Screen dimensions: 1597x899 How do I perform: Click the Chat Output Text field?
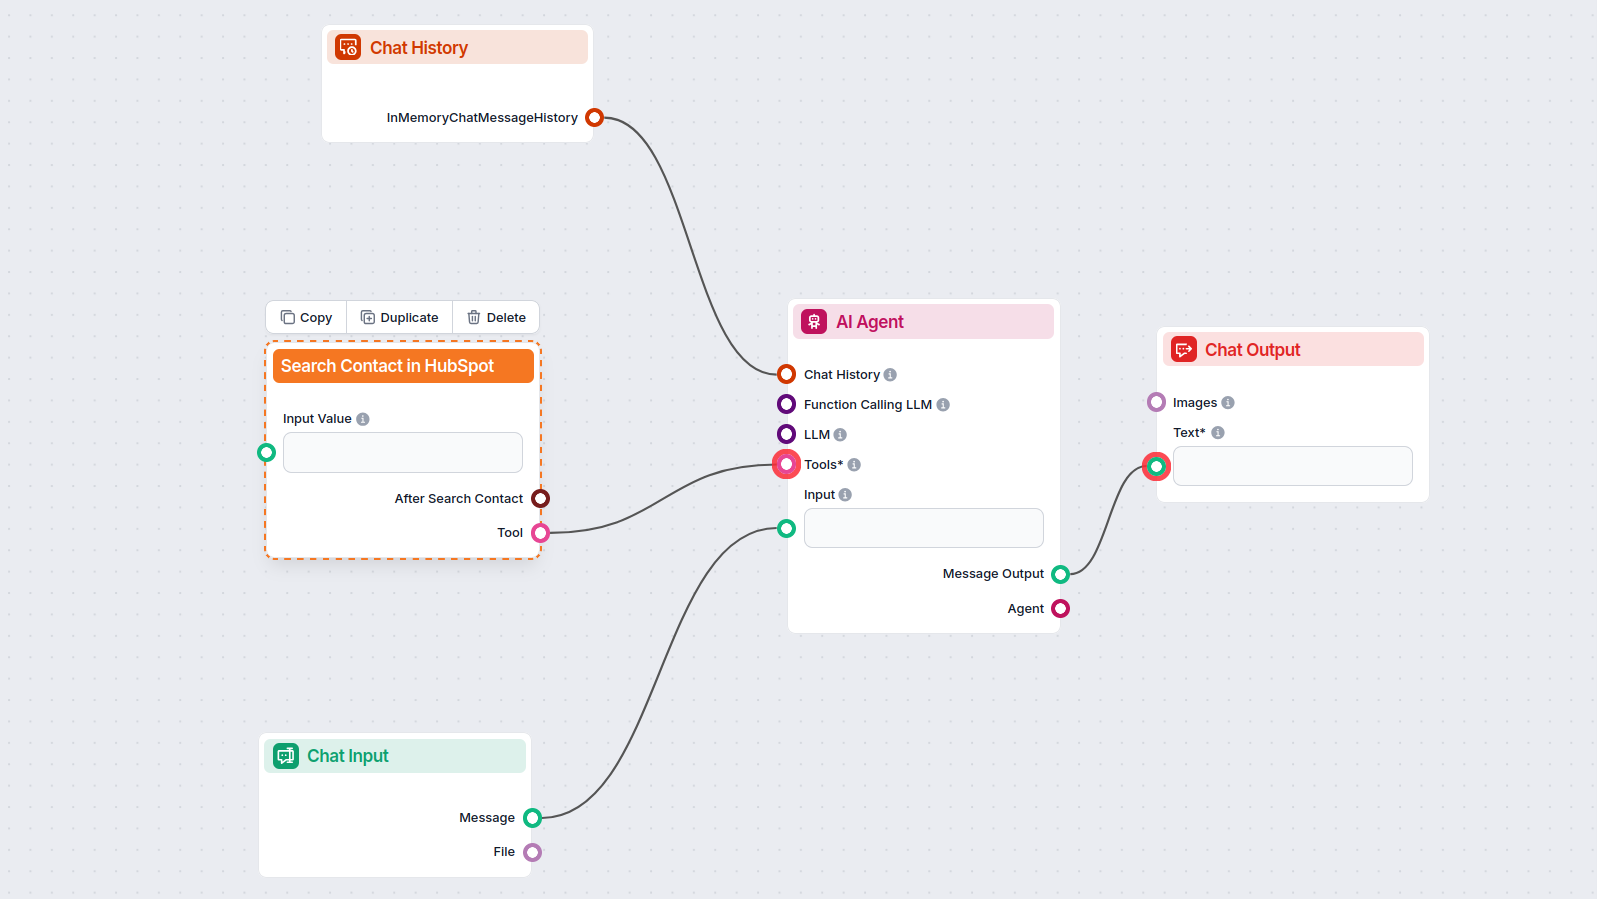click(x=1292, y=466)
